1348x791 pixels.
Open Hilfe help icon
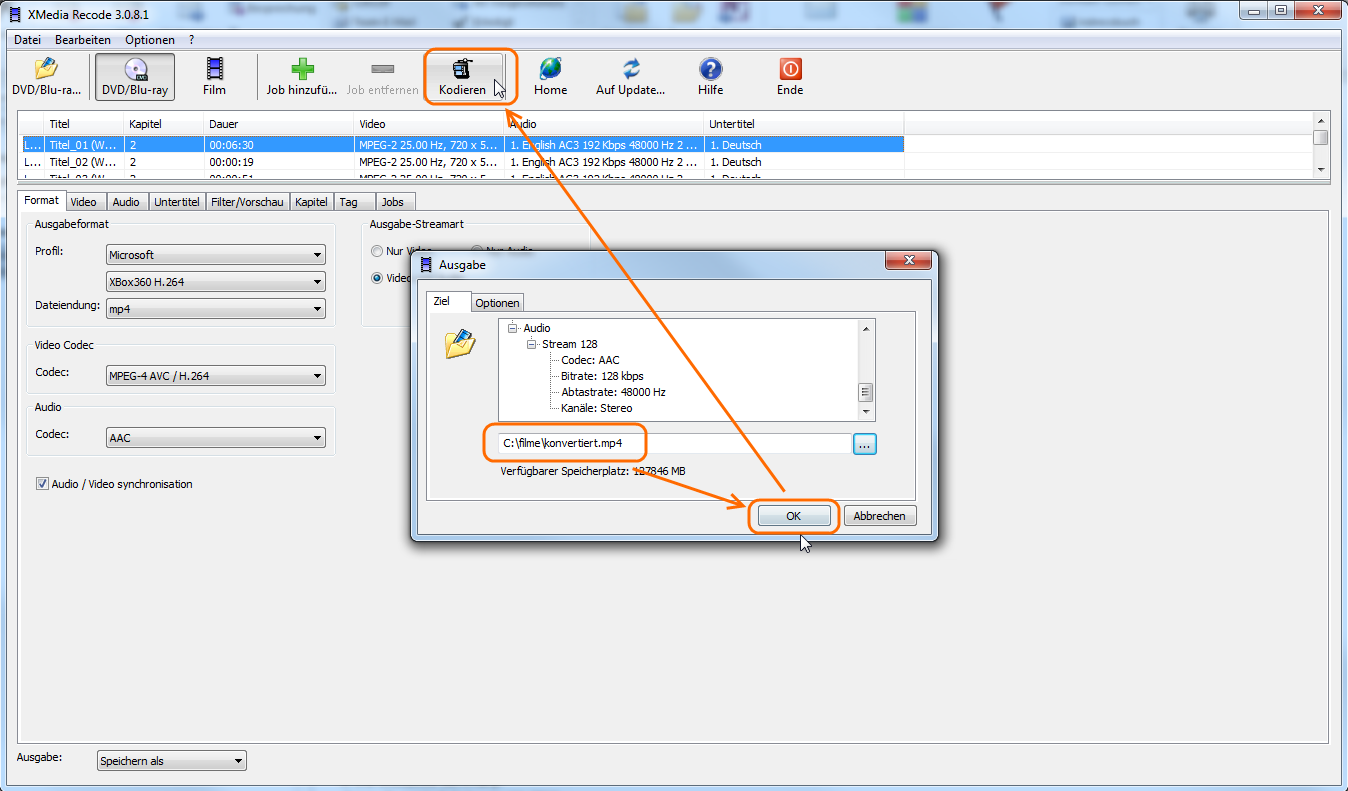710,76
